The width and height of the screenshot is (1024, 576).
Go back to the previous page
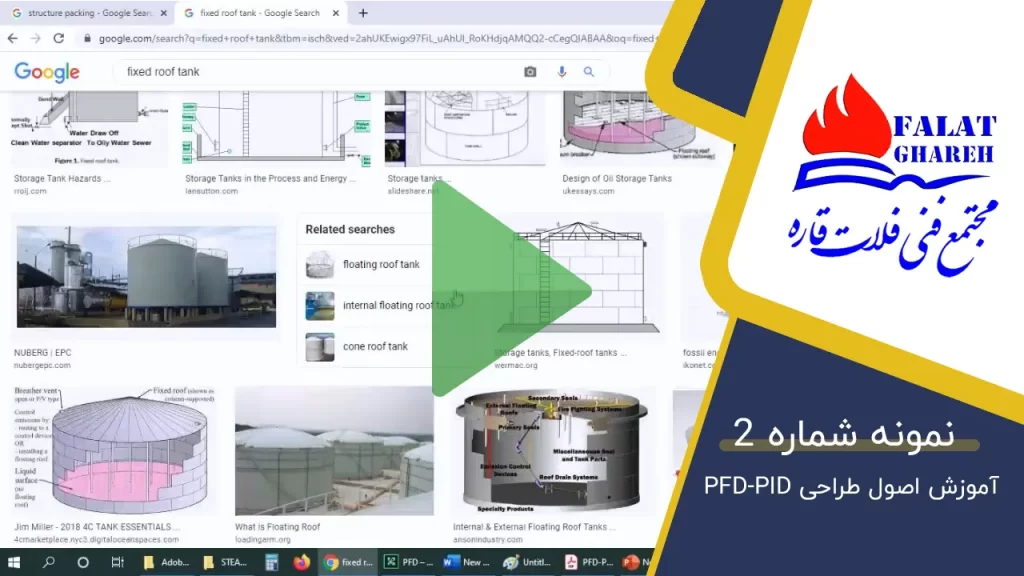[12, 39]
